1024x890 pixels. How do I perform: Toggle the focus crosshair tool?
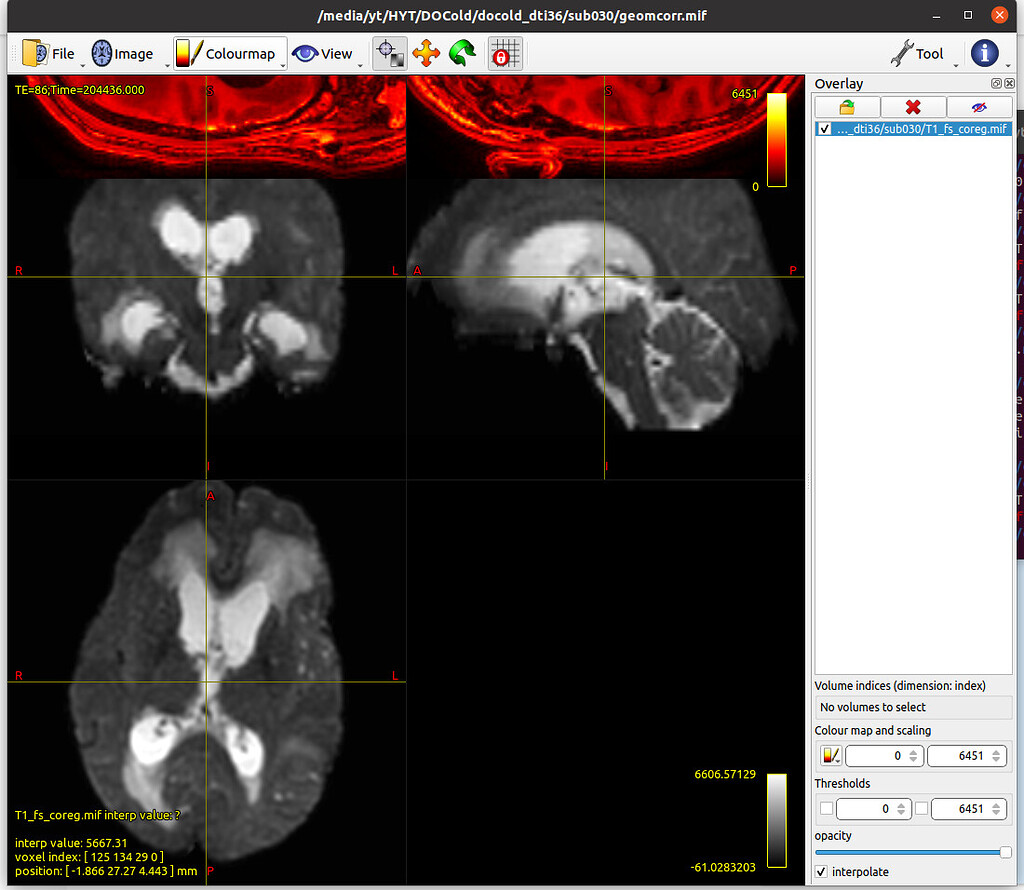pyautogui.click(x=390, y=53)
